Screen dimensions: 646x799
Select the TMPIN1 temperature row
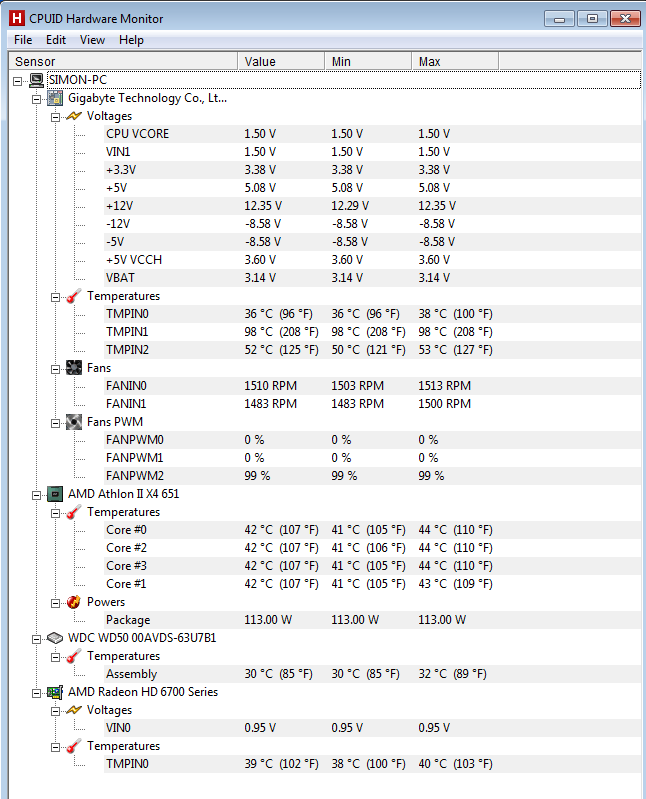click(x=372, y=332)
